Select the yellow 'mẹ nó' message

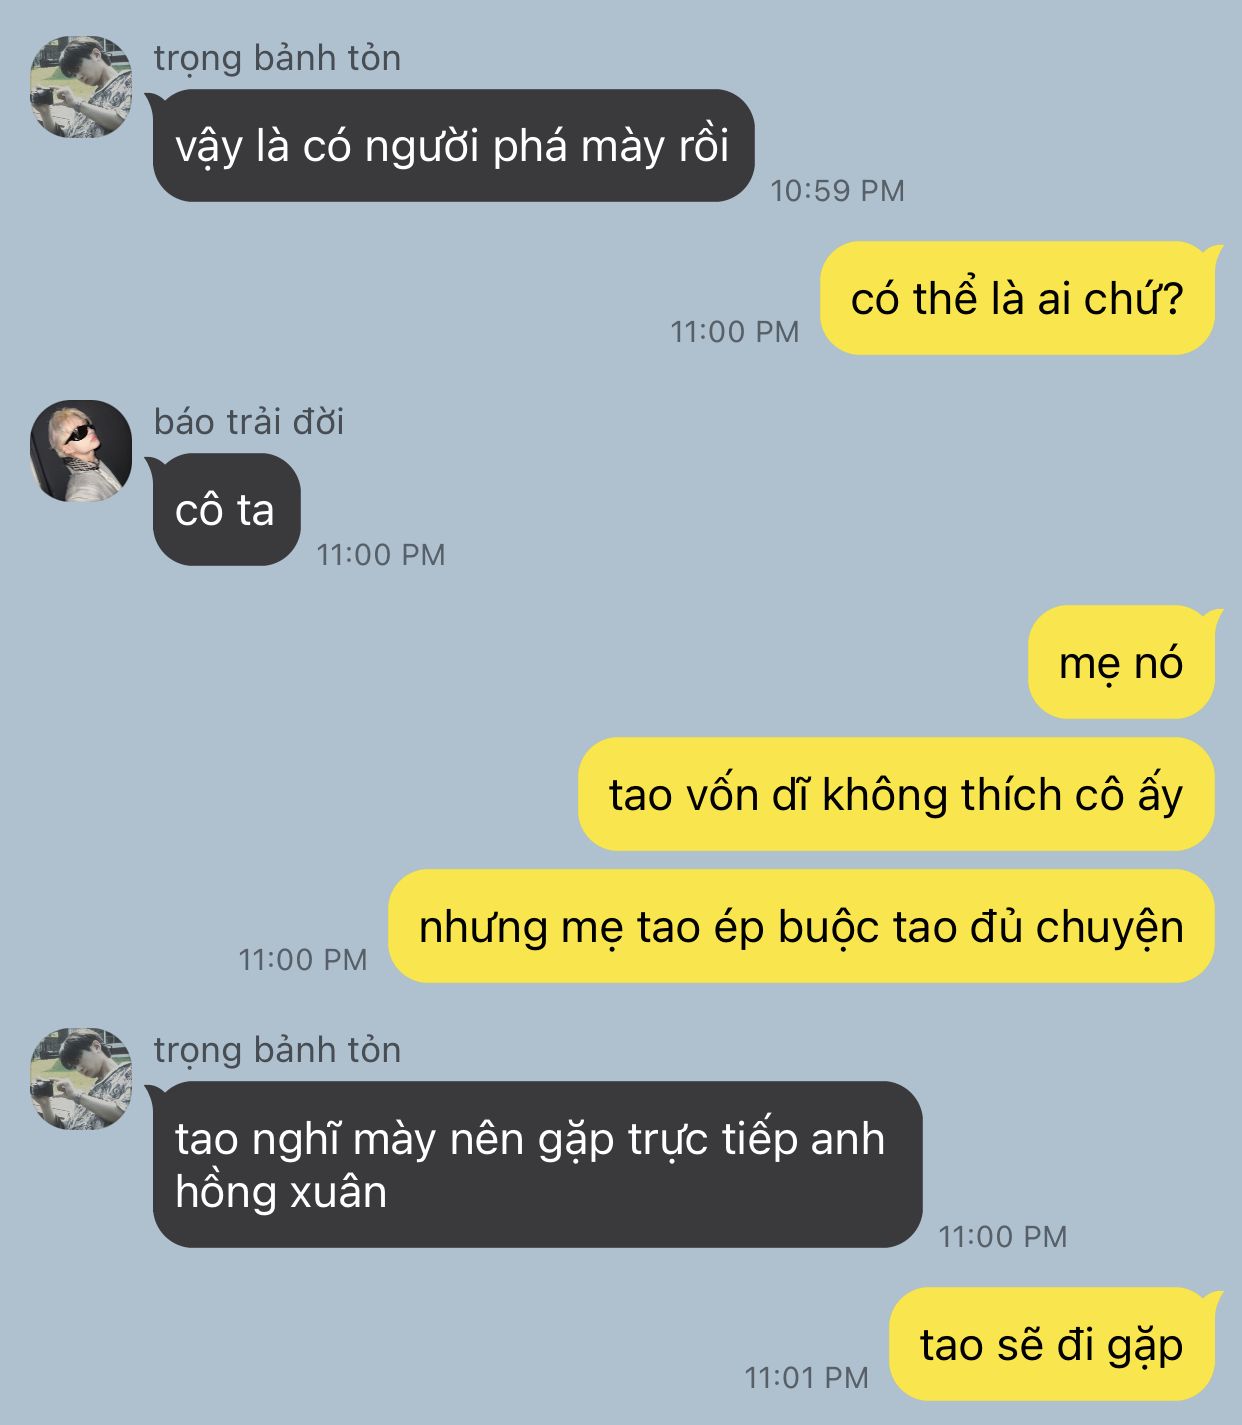(1121, 662)
